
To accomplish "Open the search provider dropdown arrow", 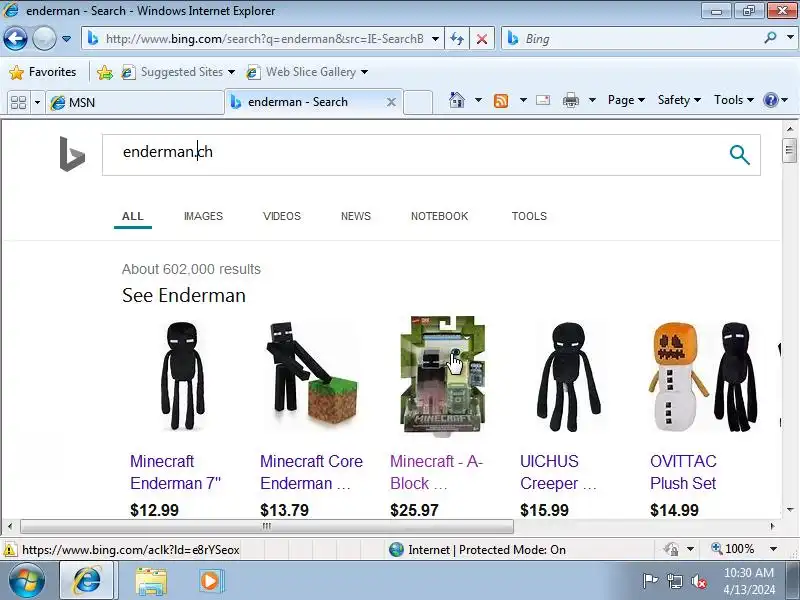I will pos(790,38).
